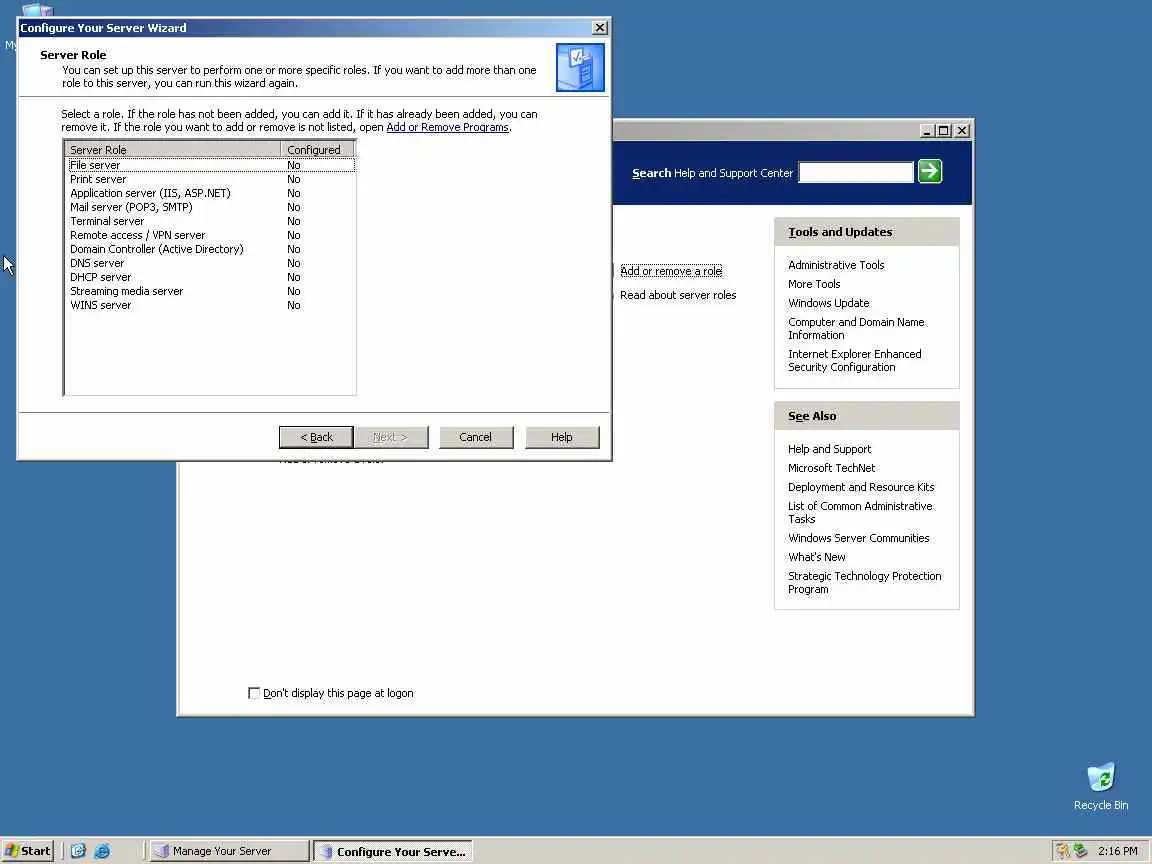Select Mail server (POP3, SMTP) row
Viewport: 1152px width, 864px height.
212,207
